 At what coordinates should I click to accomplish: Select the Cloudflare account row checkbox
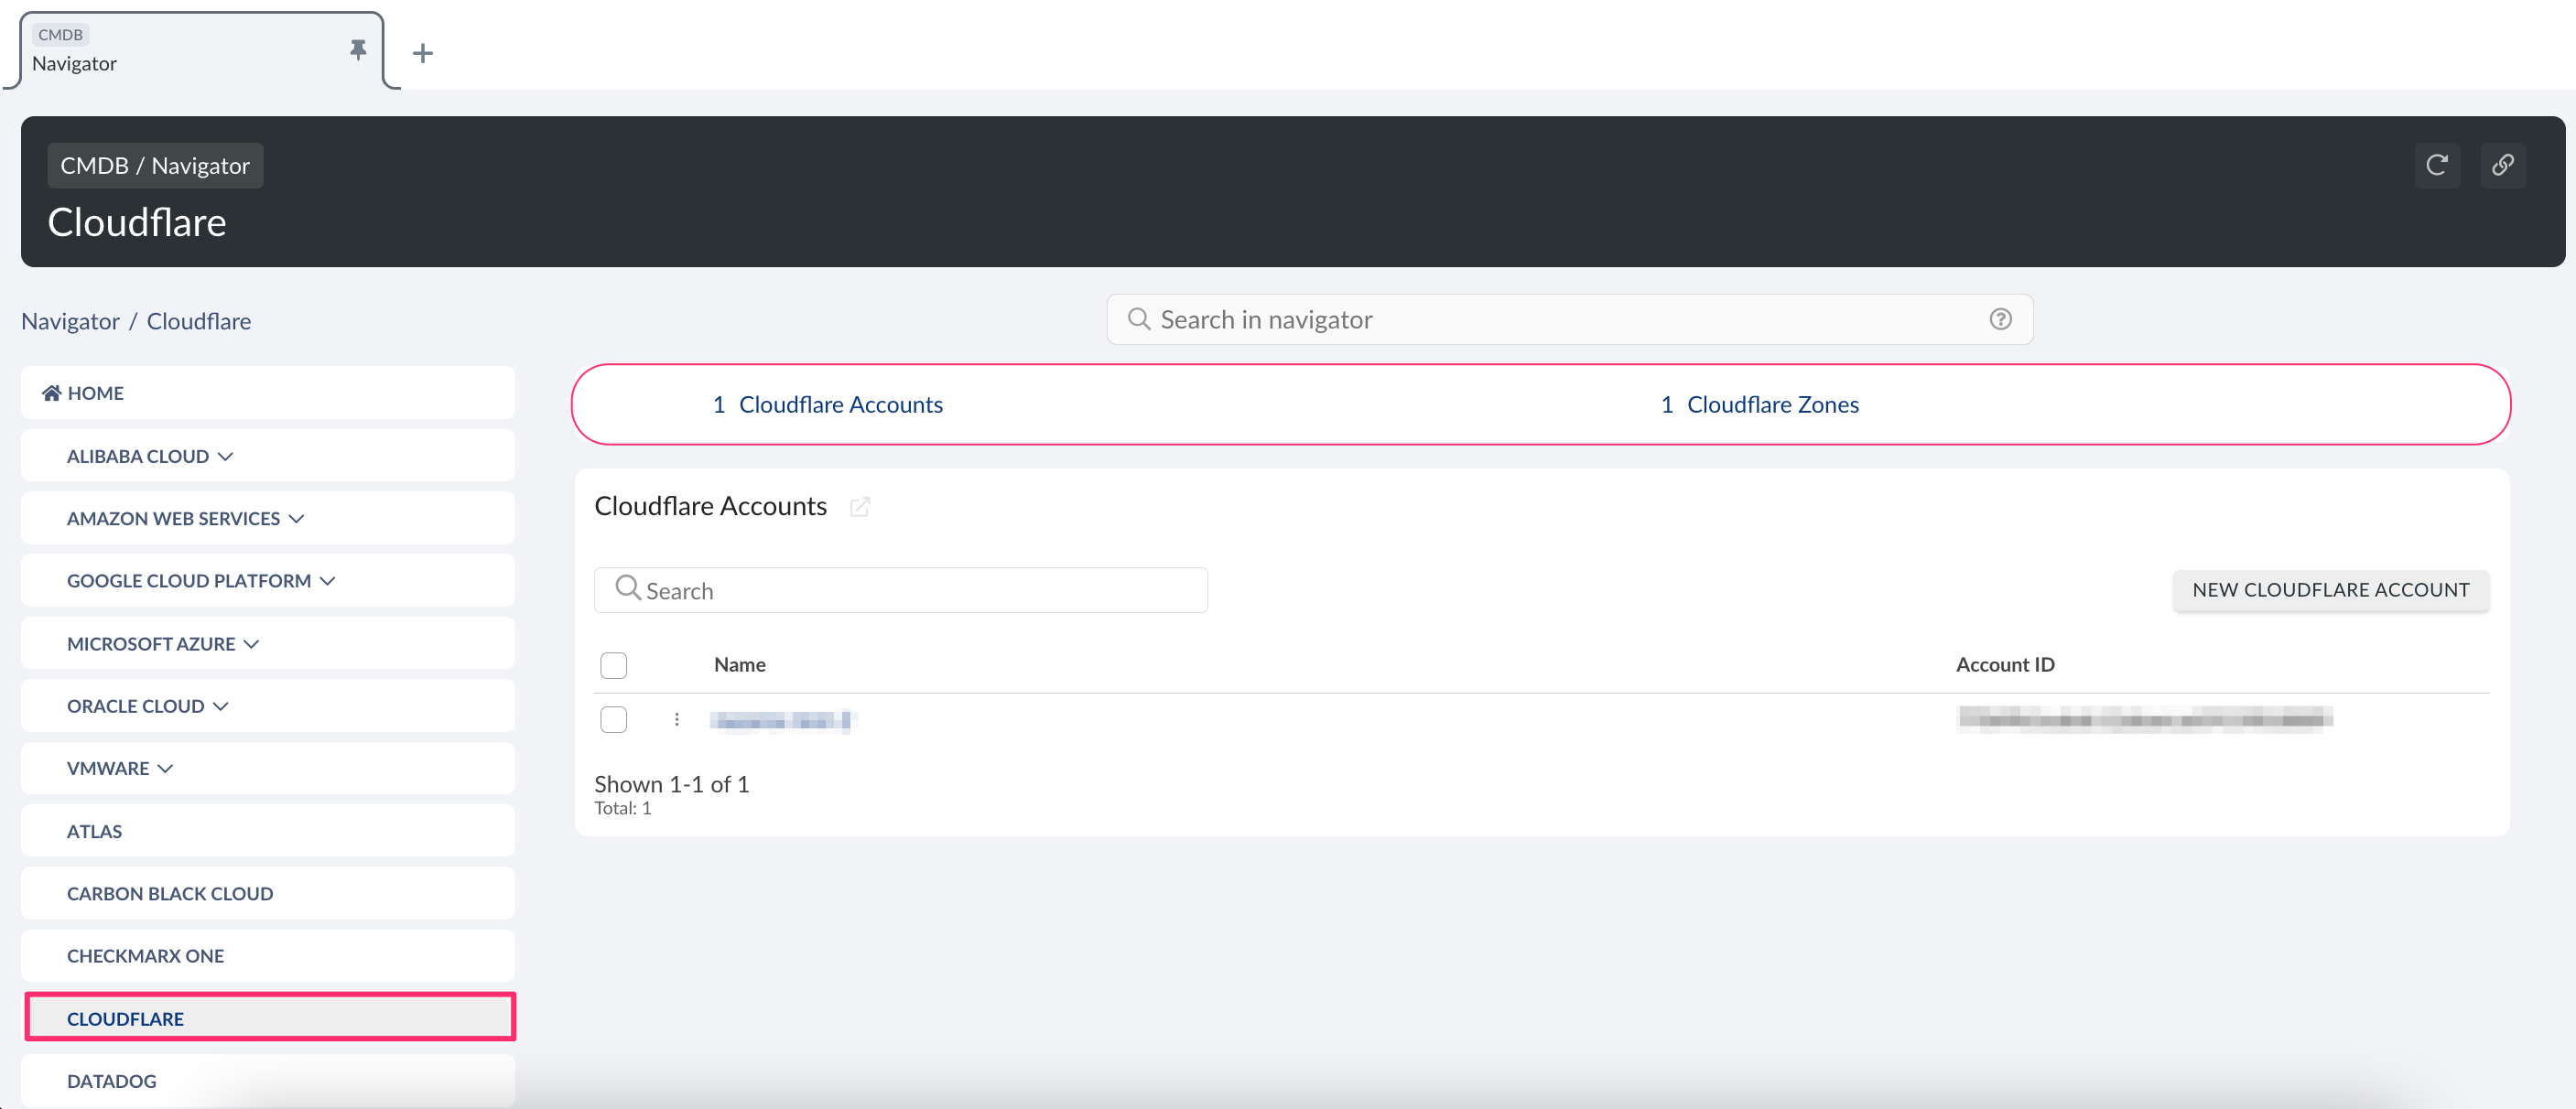613,719
